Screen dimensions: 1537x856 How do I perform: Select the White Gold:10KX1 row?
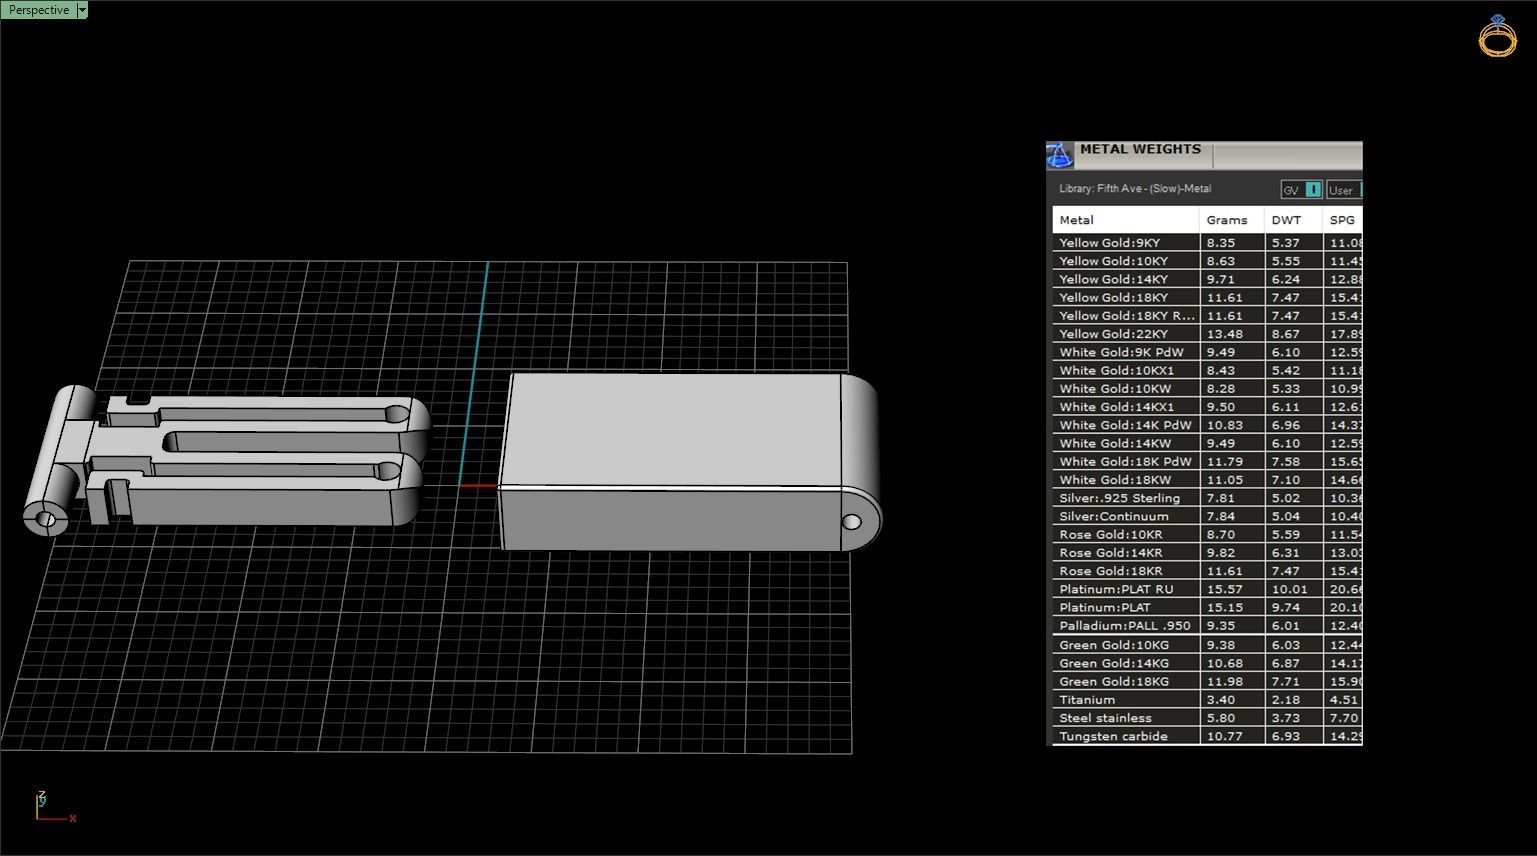[x=1207, y=370]
